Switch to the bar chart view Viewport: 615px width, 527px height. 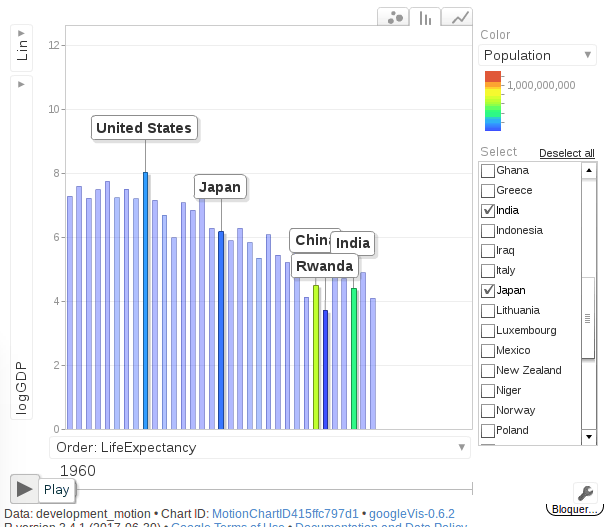[426, 17]
